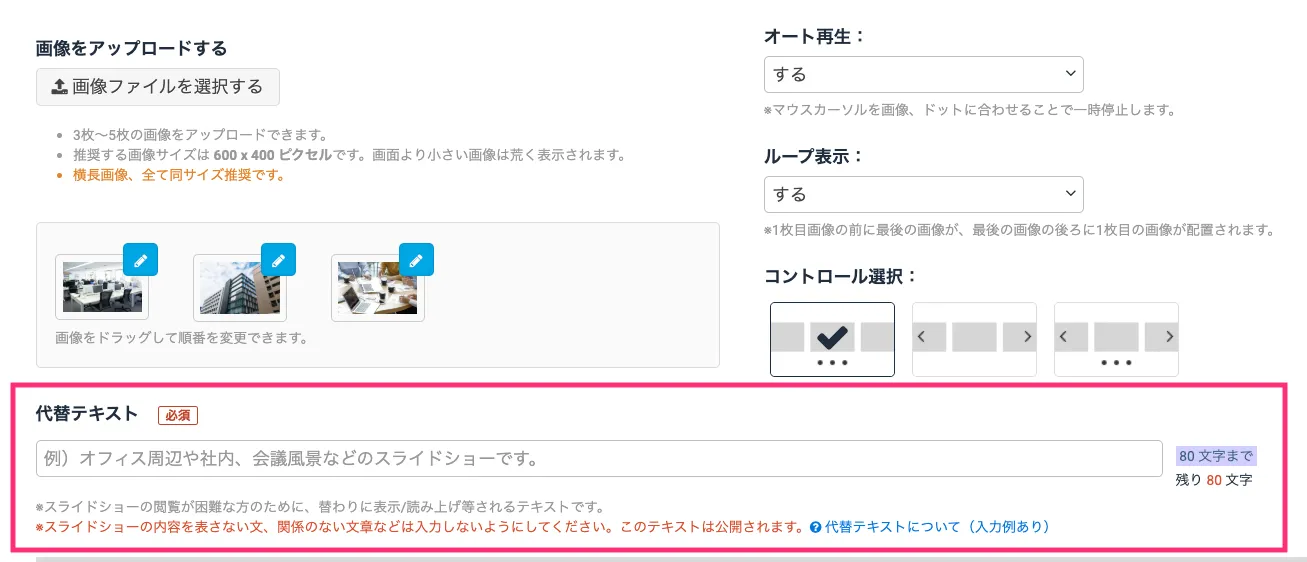Select the laptop desk thumbnail
This screenshot has width=1307, height=562.
pyautogui.click(x=377, y=288)
